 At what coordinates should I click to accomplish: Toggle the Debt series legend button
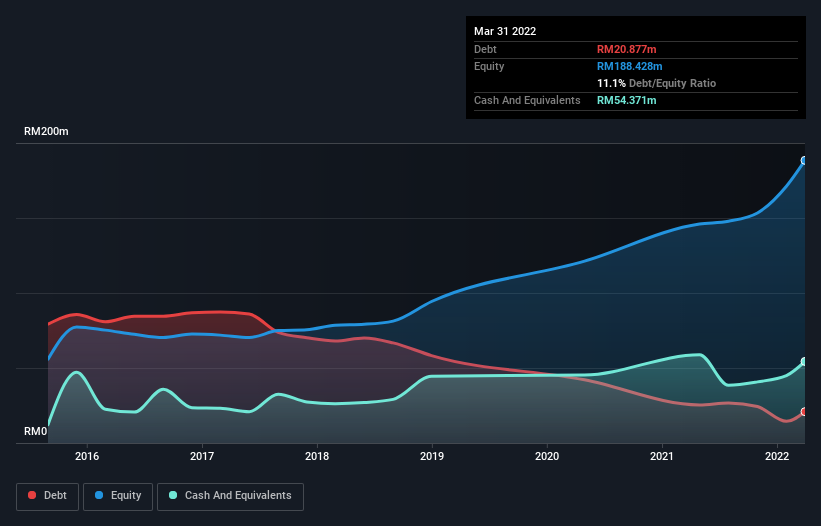48,496
